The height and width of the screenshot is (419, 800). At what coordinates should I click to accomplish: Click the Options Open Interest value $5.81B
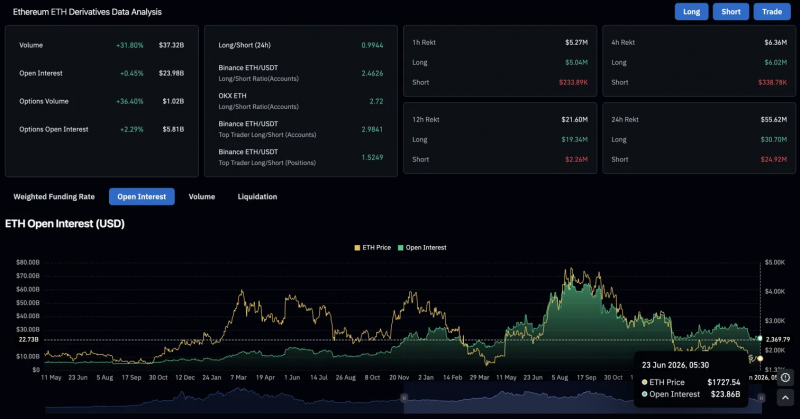[x=173, y=129]
